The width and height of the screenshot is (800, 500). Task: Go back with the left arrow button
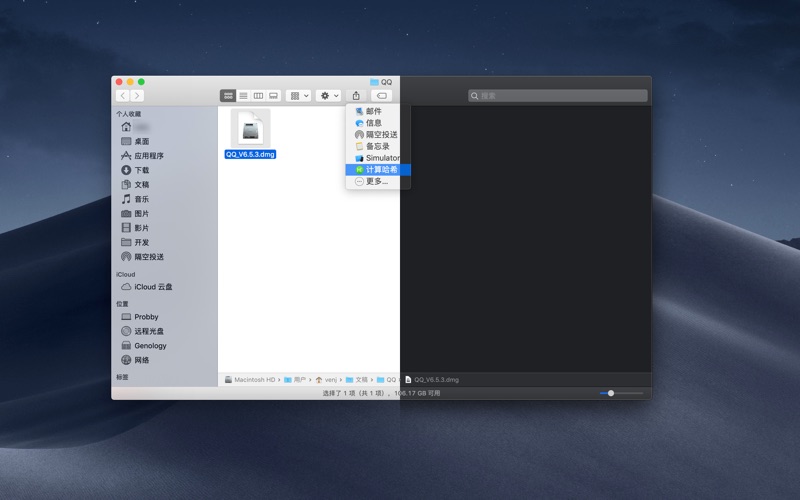tap(123, 96)
